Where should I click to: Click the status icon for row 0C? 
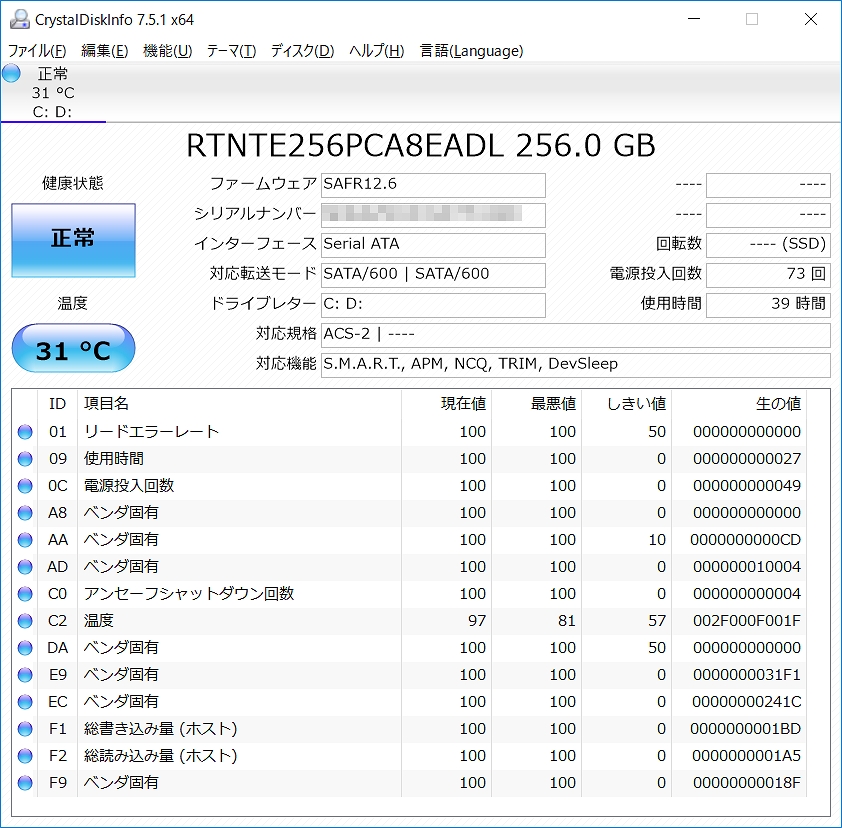[25, 485]
